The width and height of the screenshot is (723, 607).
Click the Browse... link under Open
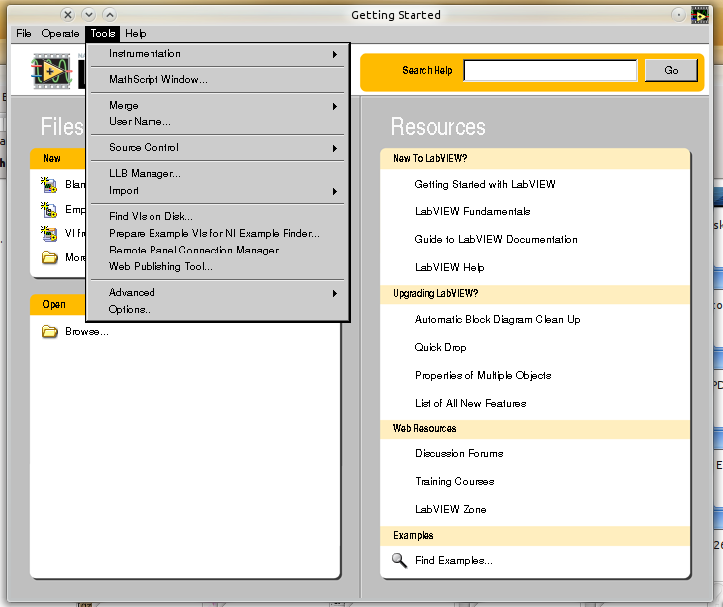(x=87, y=332)
